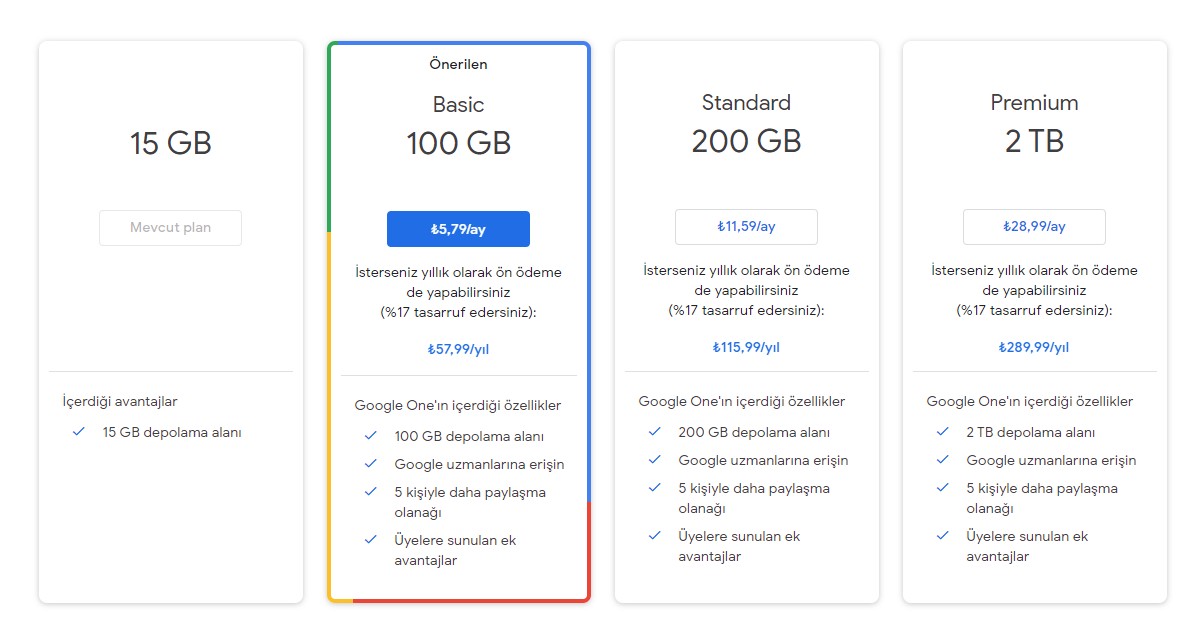Viewport: 1197px width, 627px height.
Task: Select the ₺289,99/yıl annual Premium link
Action: [1034, 348]
